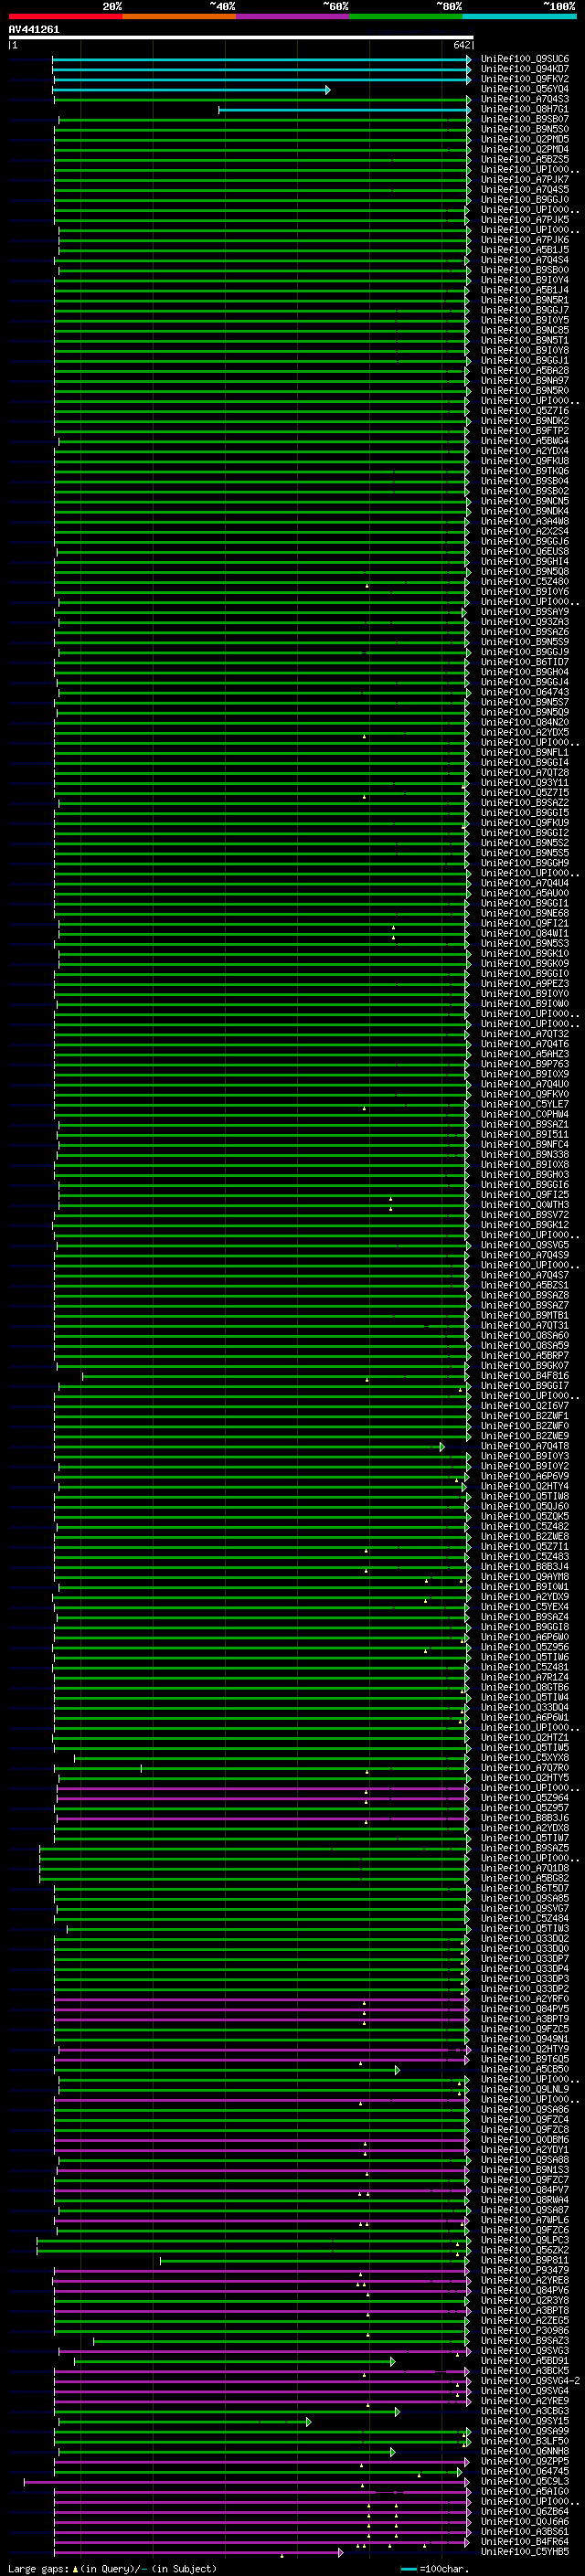Click the cyan ~100% legend segment
This screenshot has width=585, height=2576.
(518, 16)
